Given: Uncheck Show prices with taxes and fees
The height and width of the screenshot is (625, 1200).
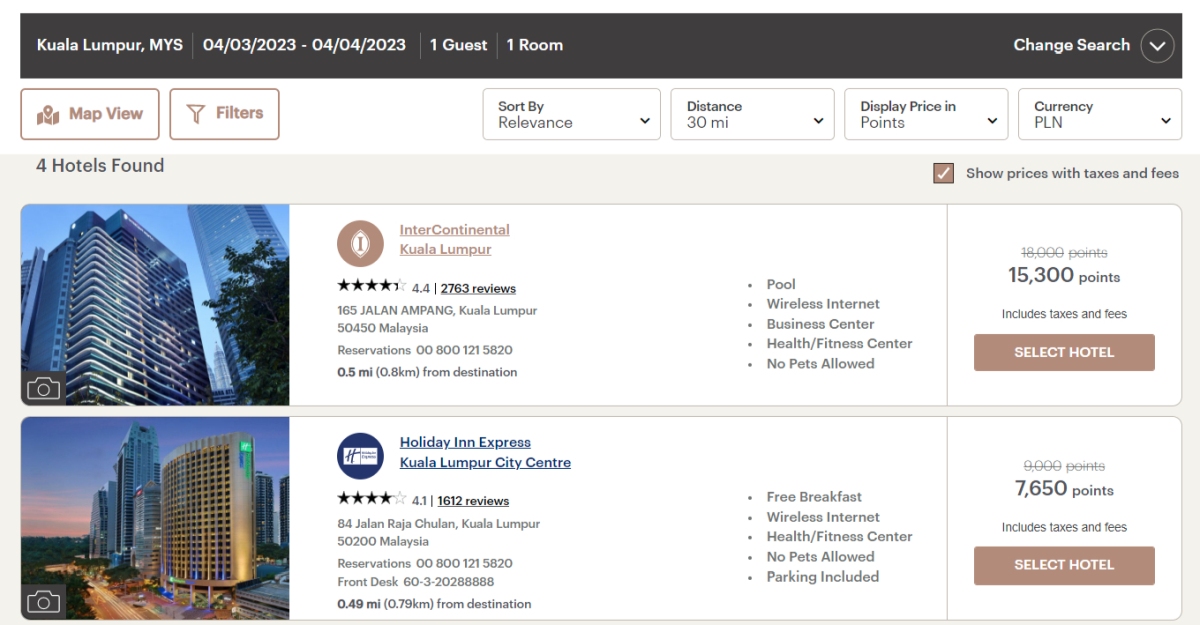Looking at the screenshot, I should click(943, 173).
